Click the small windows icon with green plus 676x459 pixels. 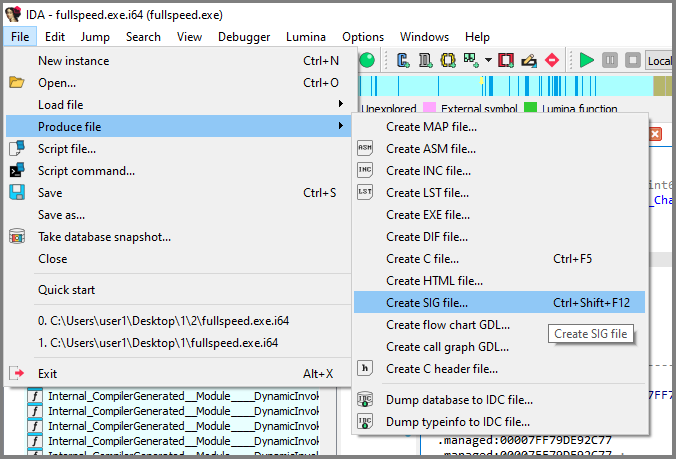point(471,60)
